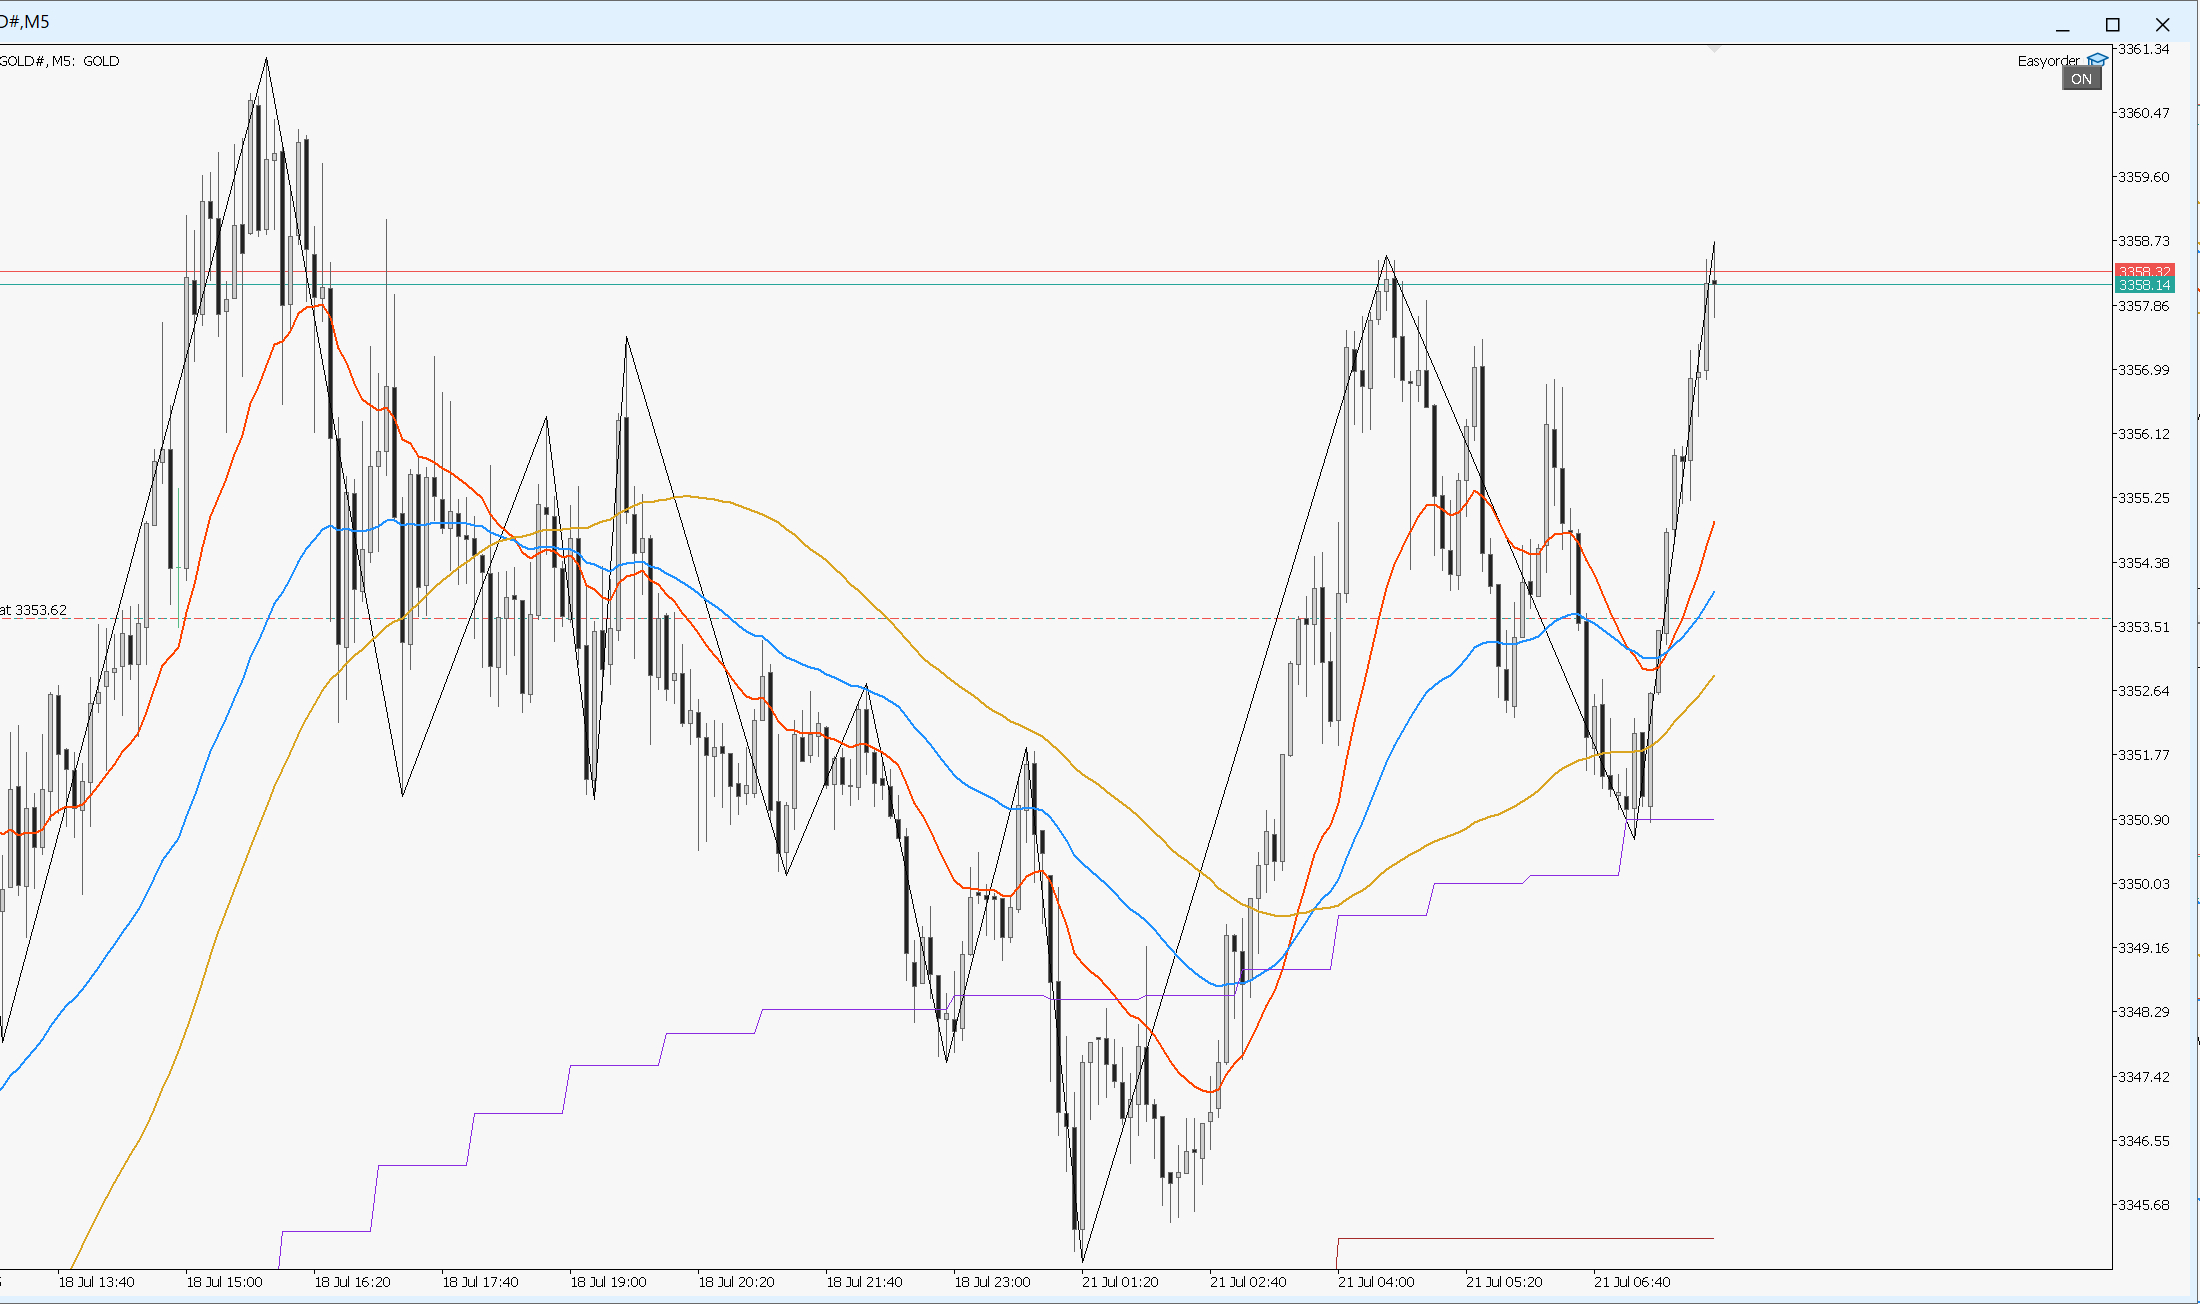Screen dimensions: 2200x1304
Task: Maximize the GOLD M5 chart window
Action: (x=2112, y=24)
